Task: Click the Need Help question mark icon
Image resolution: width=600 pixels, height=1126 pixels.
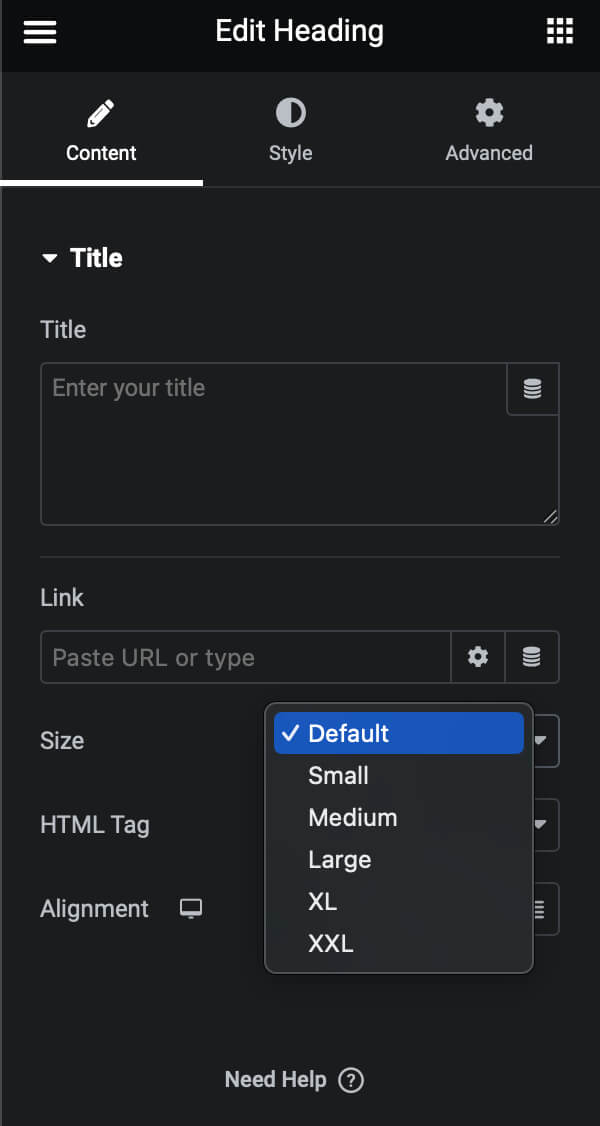Action: 352,1080
